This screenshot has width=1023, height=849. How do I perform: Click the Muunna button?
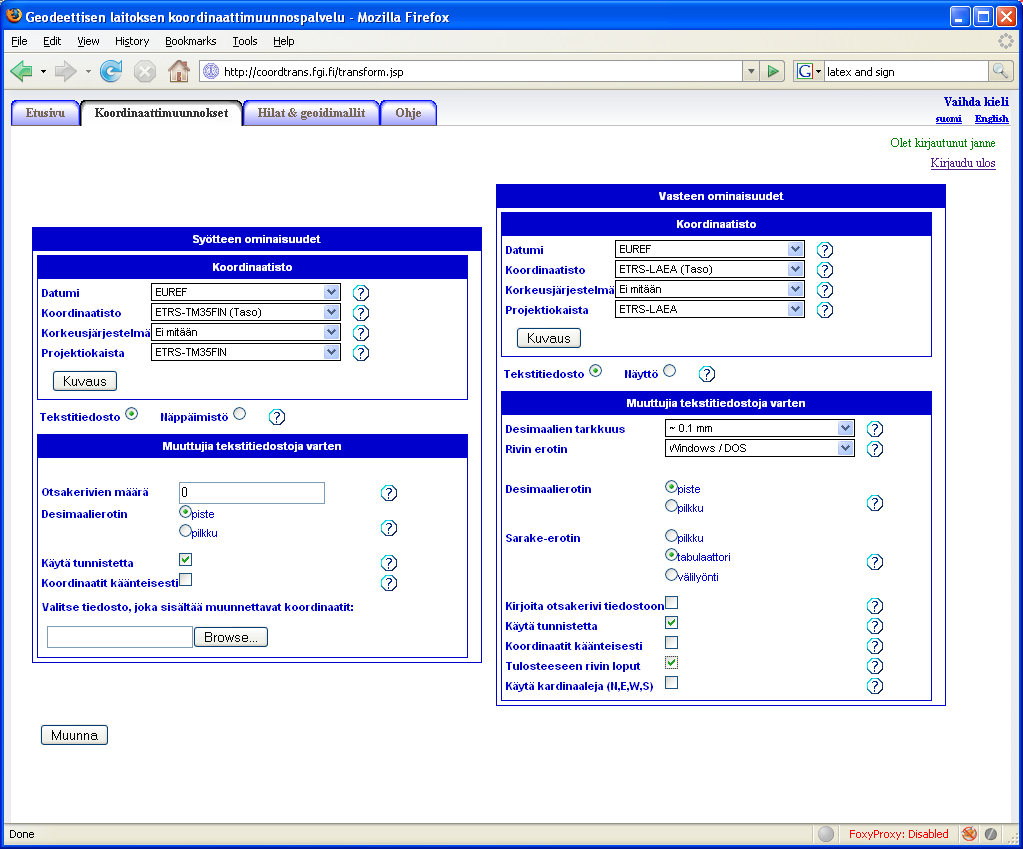(74, 735)
